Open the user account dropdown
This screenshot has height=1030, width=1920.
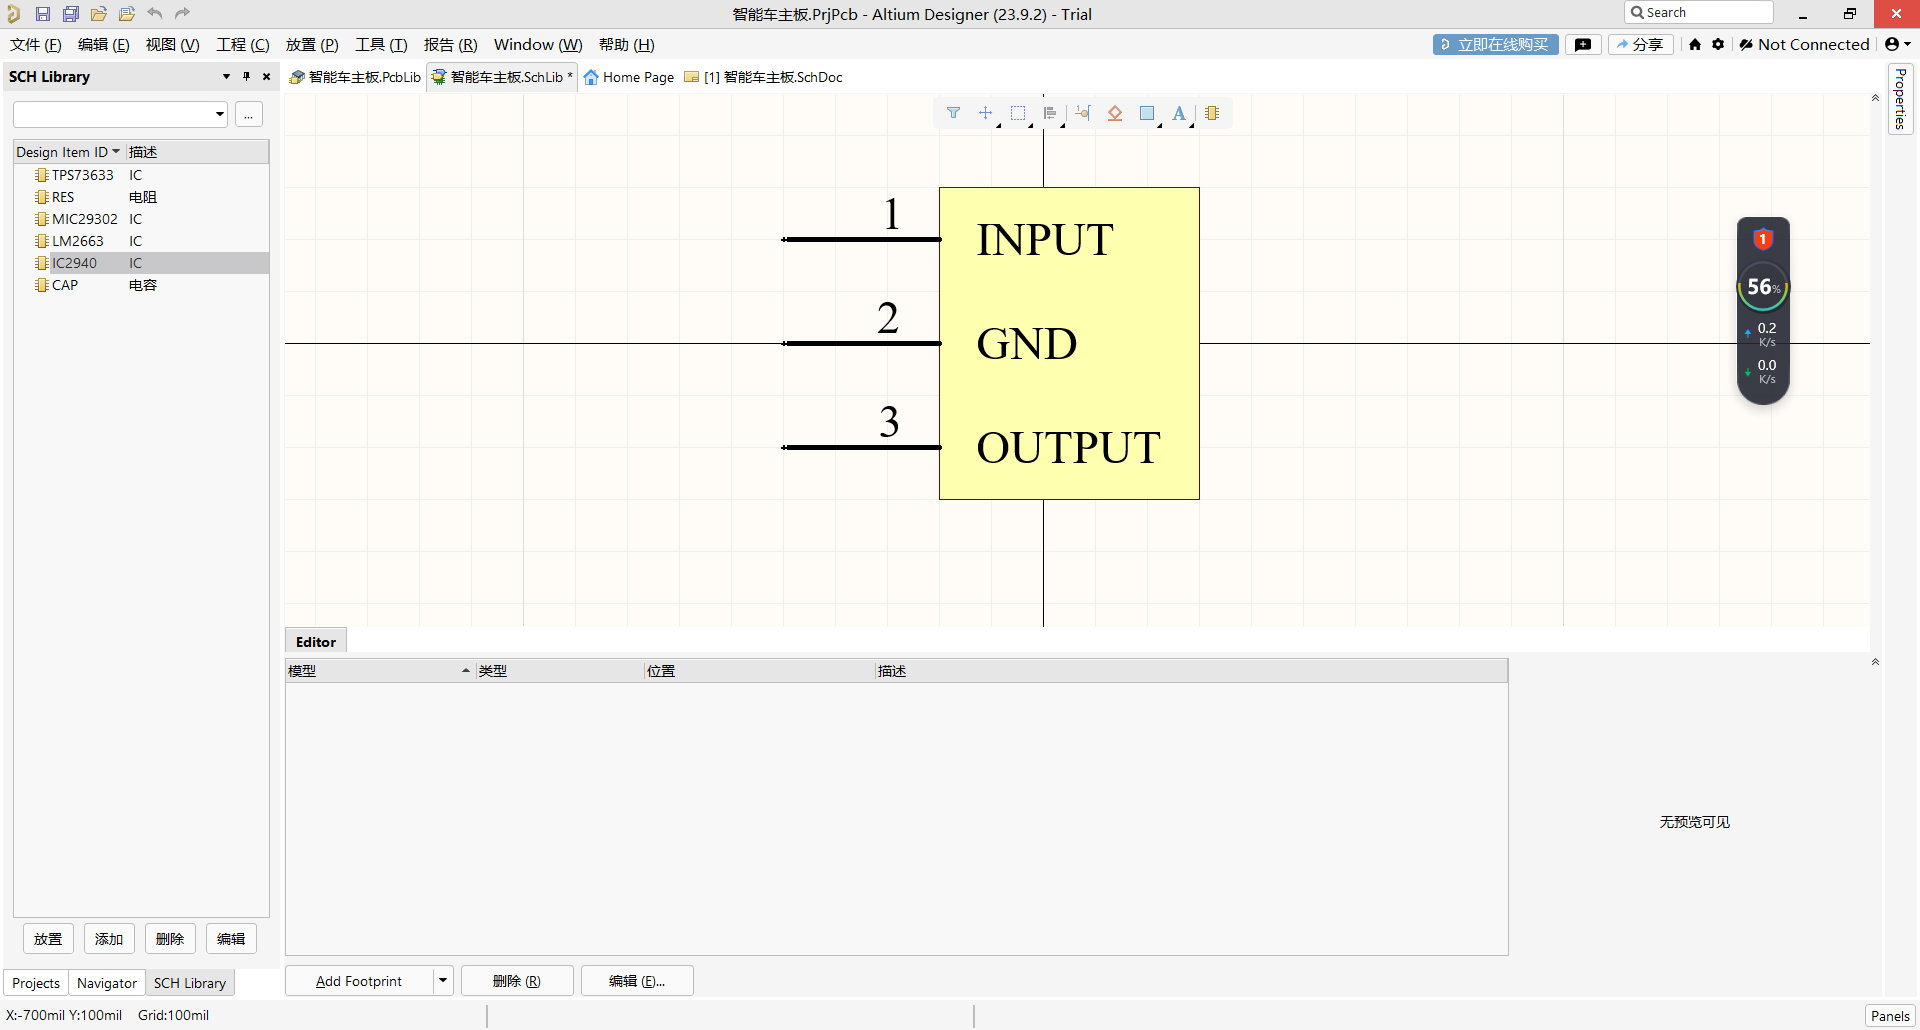1897,44
